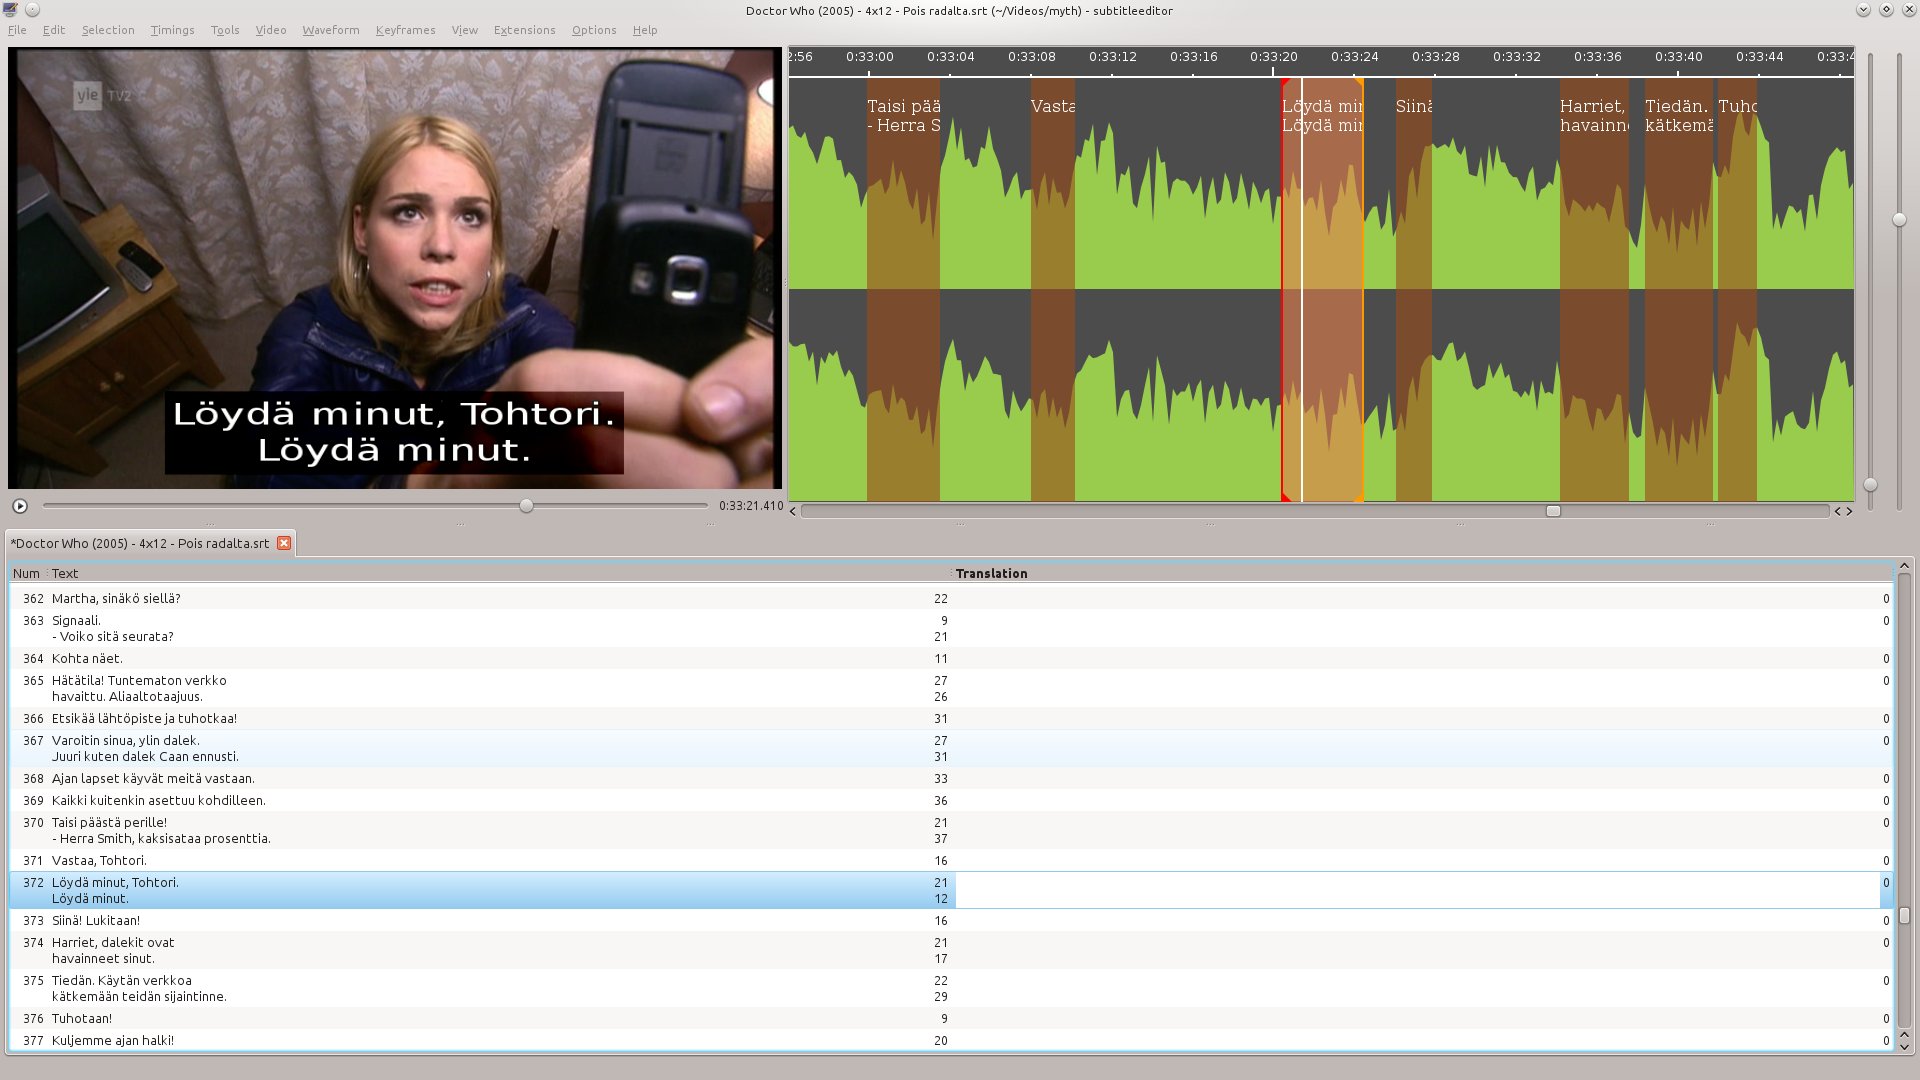This screenshot has width=1920, height=1080.
Task: Select subtitle 362 'Martha, sinäkö siellä?'
Action: coord(950,598)
